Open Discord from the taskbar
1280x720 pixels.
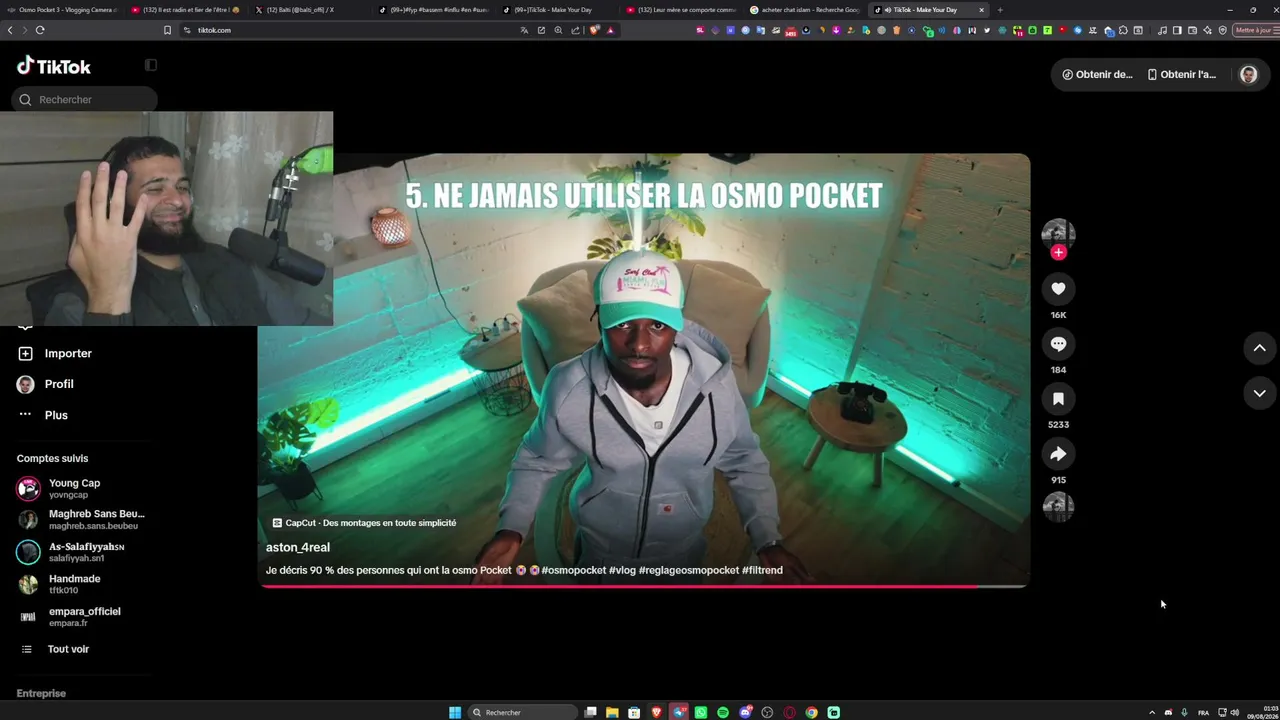[745, 712]
